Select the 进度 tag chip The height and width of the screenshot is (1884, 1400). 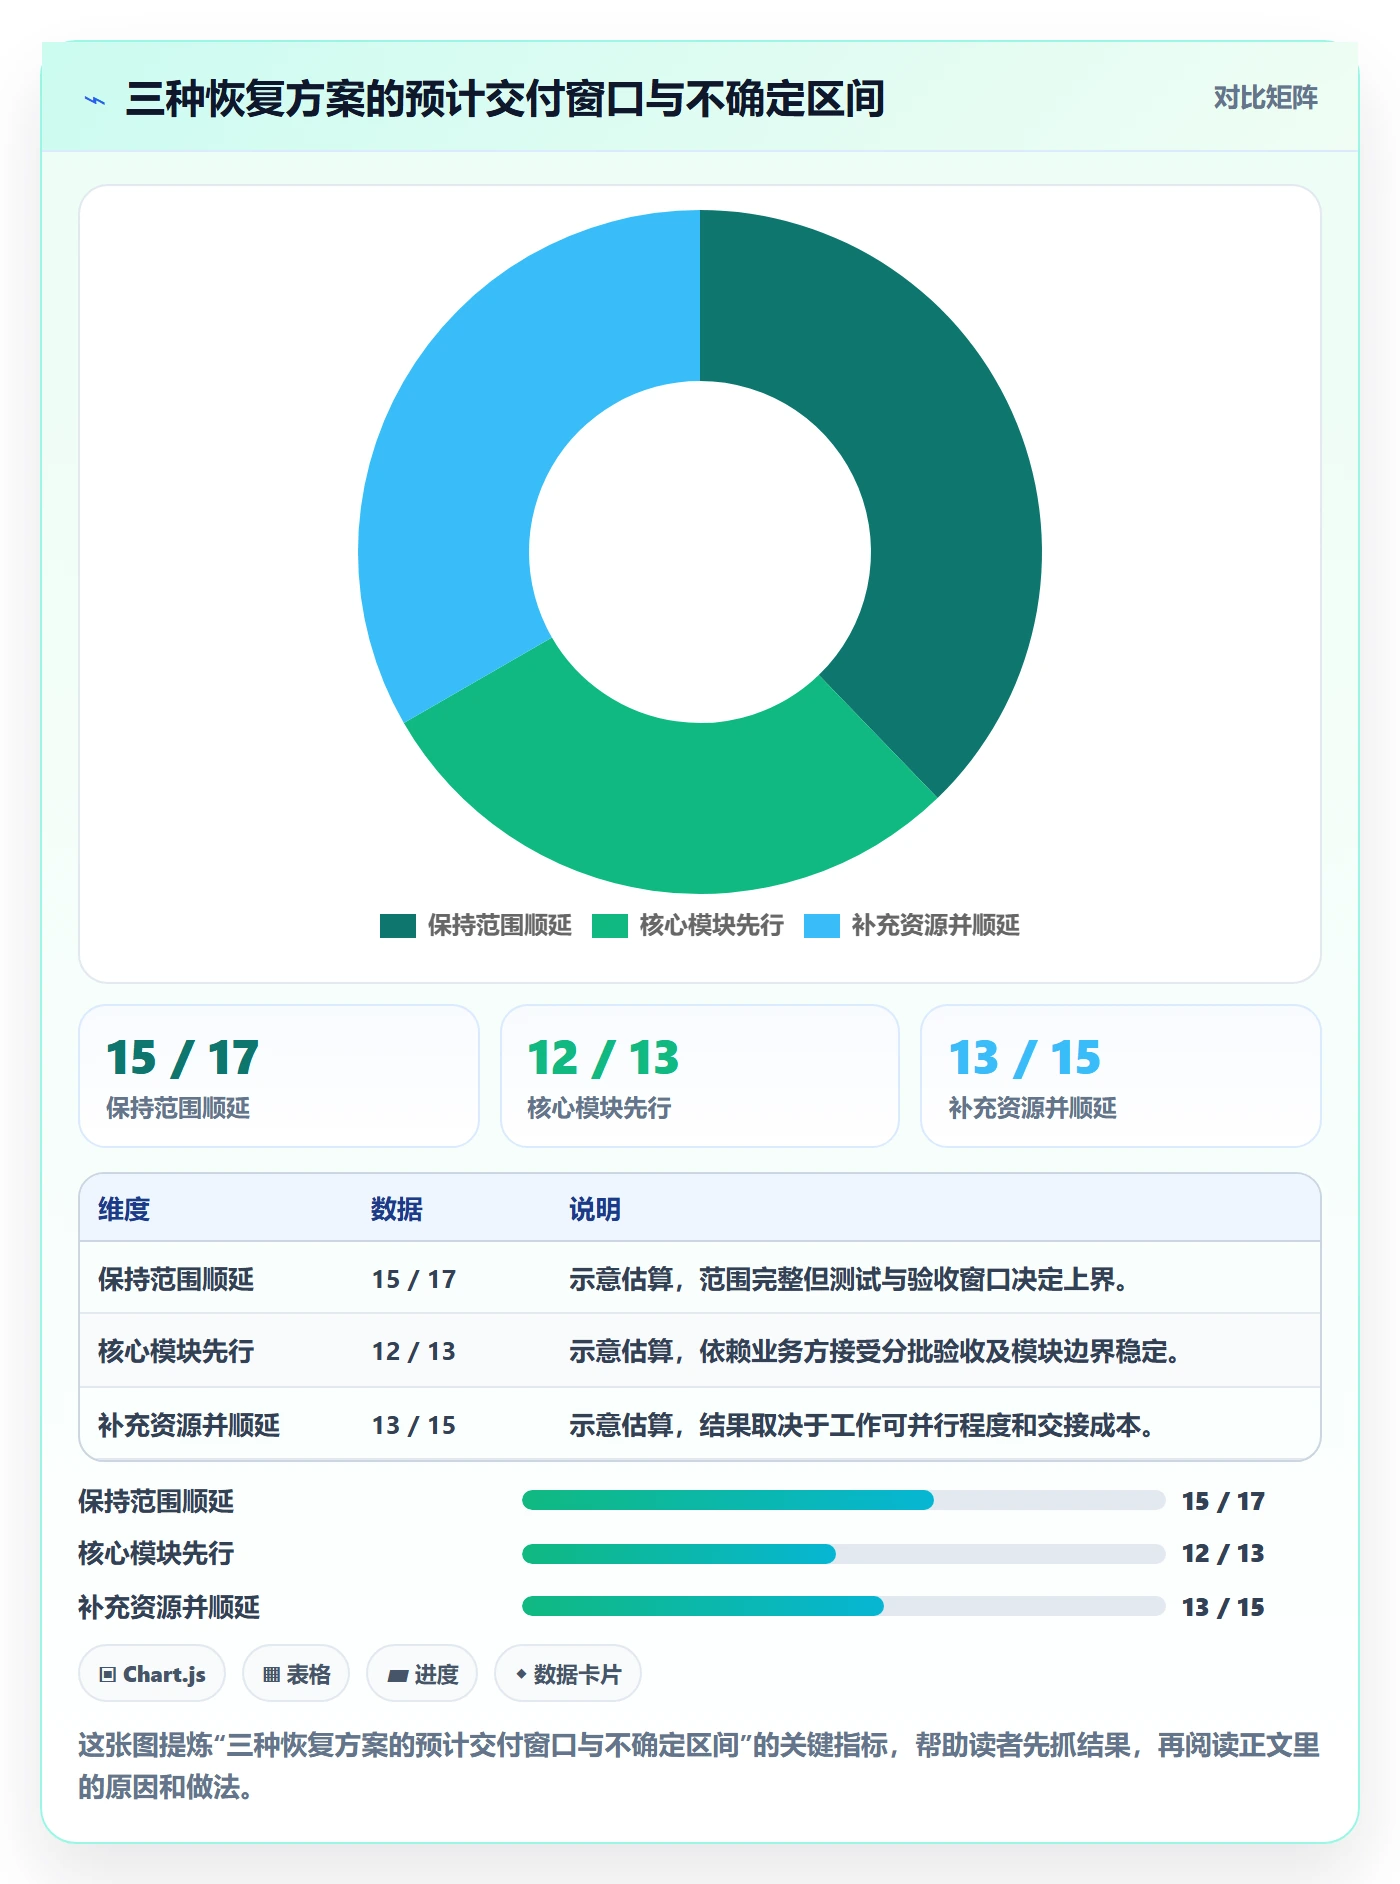422,1673
